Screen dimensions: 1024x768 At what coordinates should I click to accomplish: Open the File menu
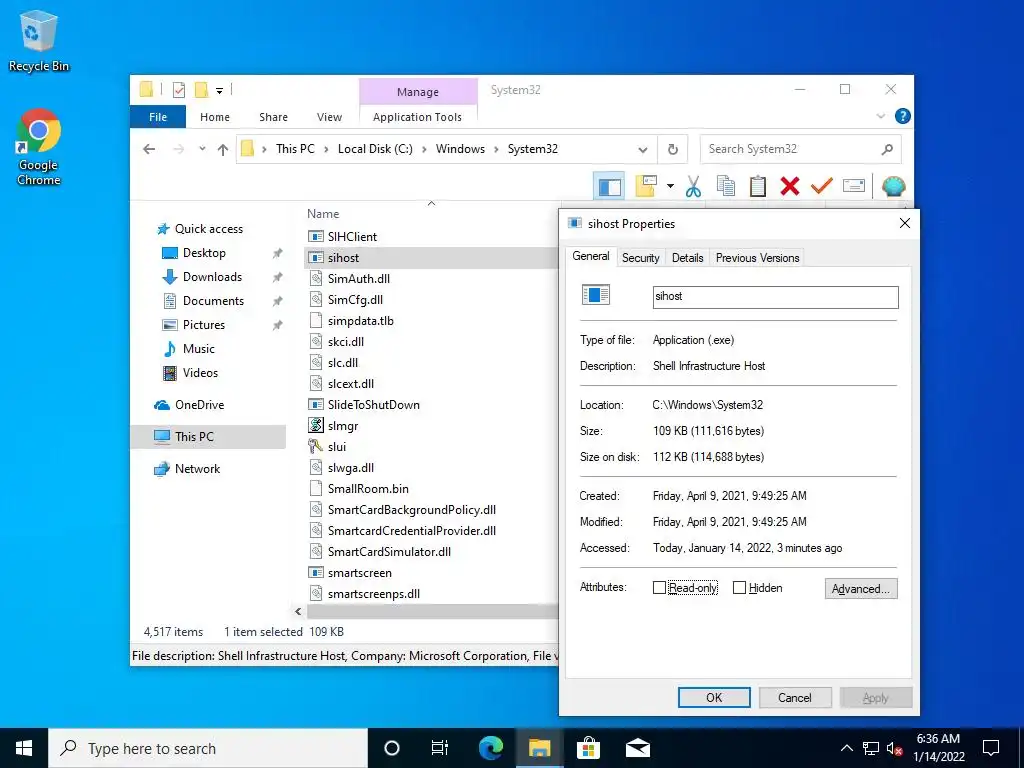point(158,117)
